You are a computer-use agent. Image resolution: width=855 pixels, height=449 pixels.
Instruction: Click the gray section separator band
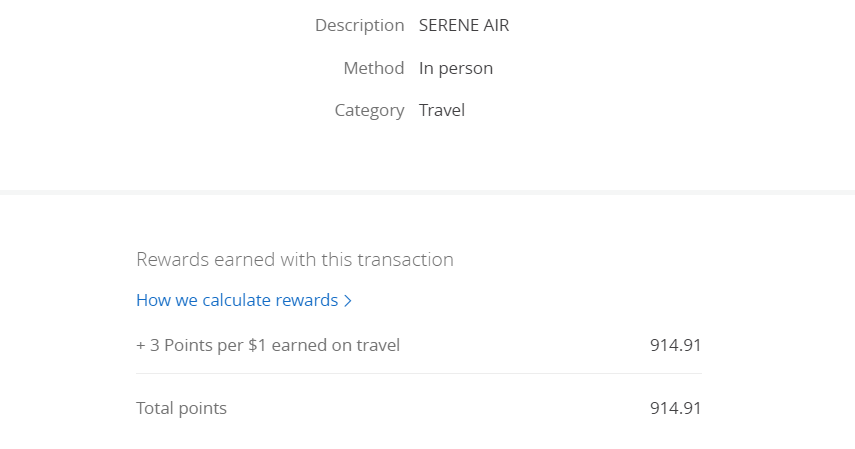(427, 191)
